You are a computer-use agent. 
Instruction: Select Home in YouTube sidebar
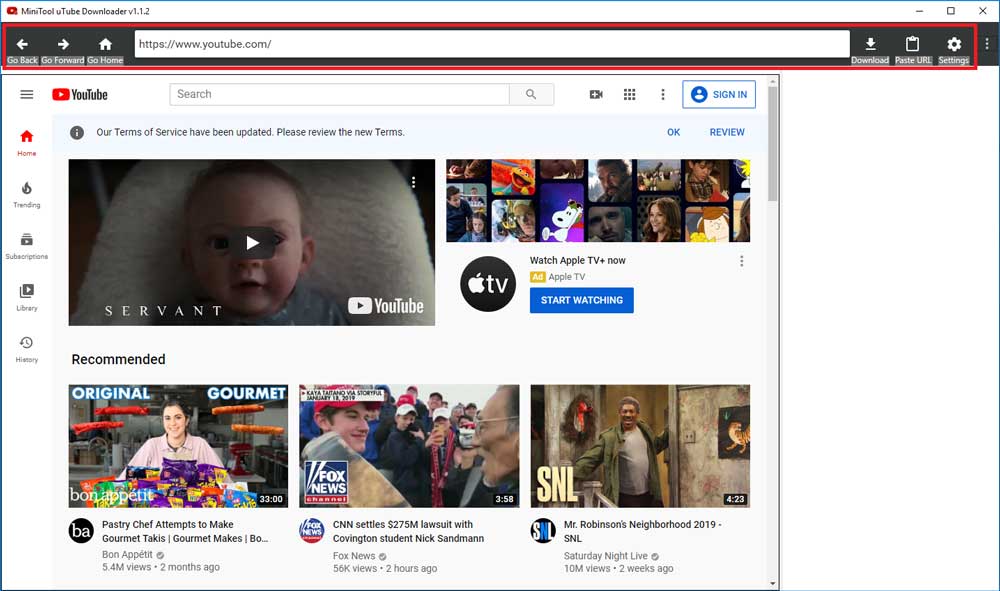pyautogui.click(x=27, y=143)
